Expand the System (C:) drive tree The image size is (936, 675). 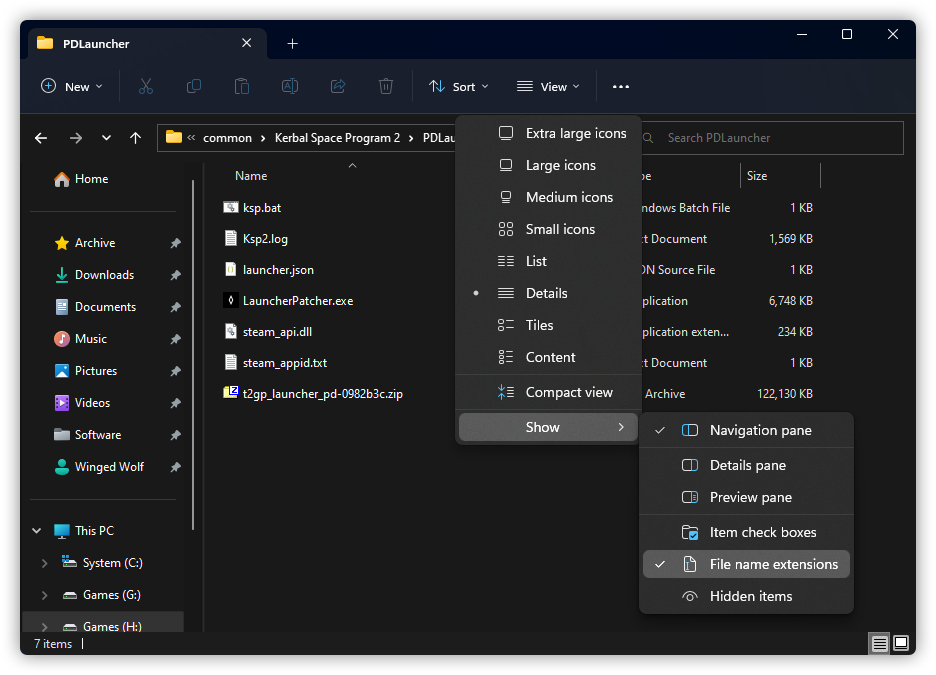pos(44,563)
